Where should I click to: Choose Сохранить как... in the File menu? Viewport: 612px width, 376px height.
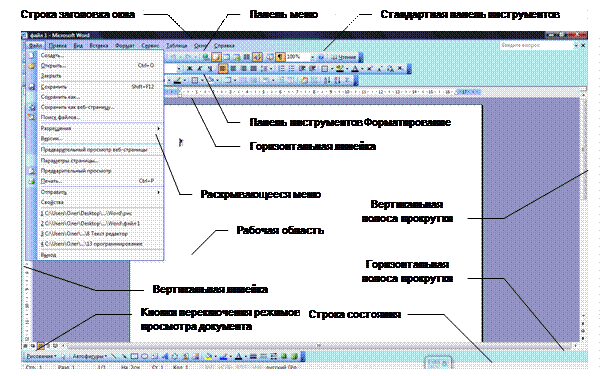click(x=96, y=97)
